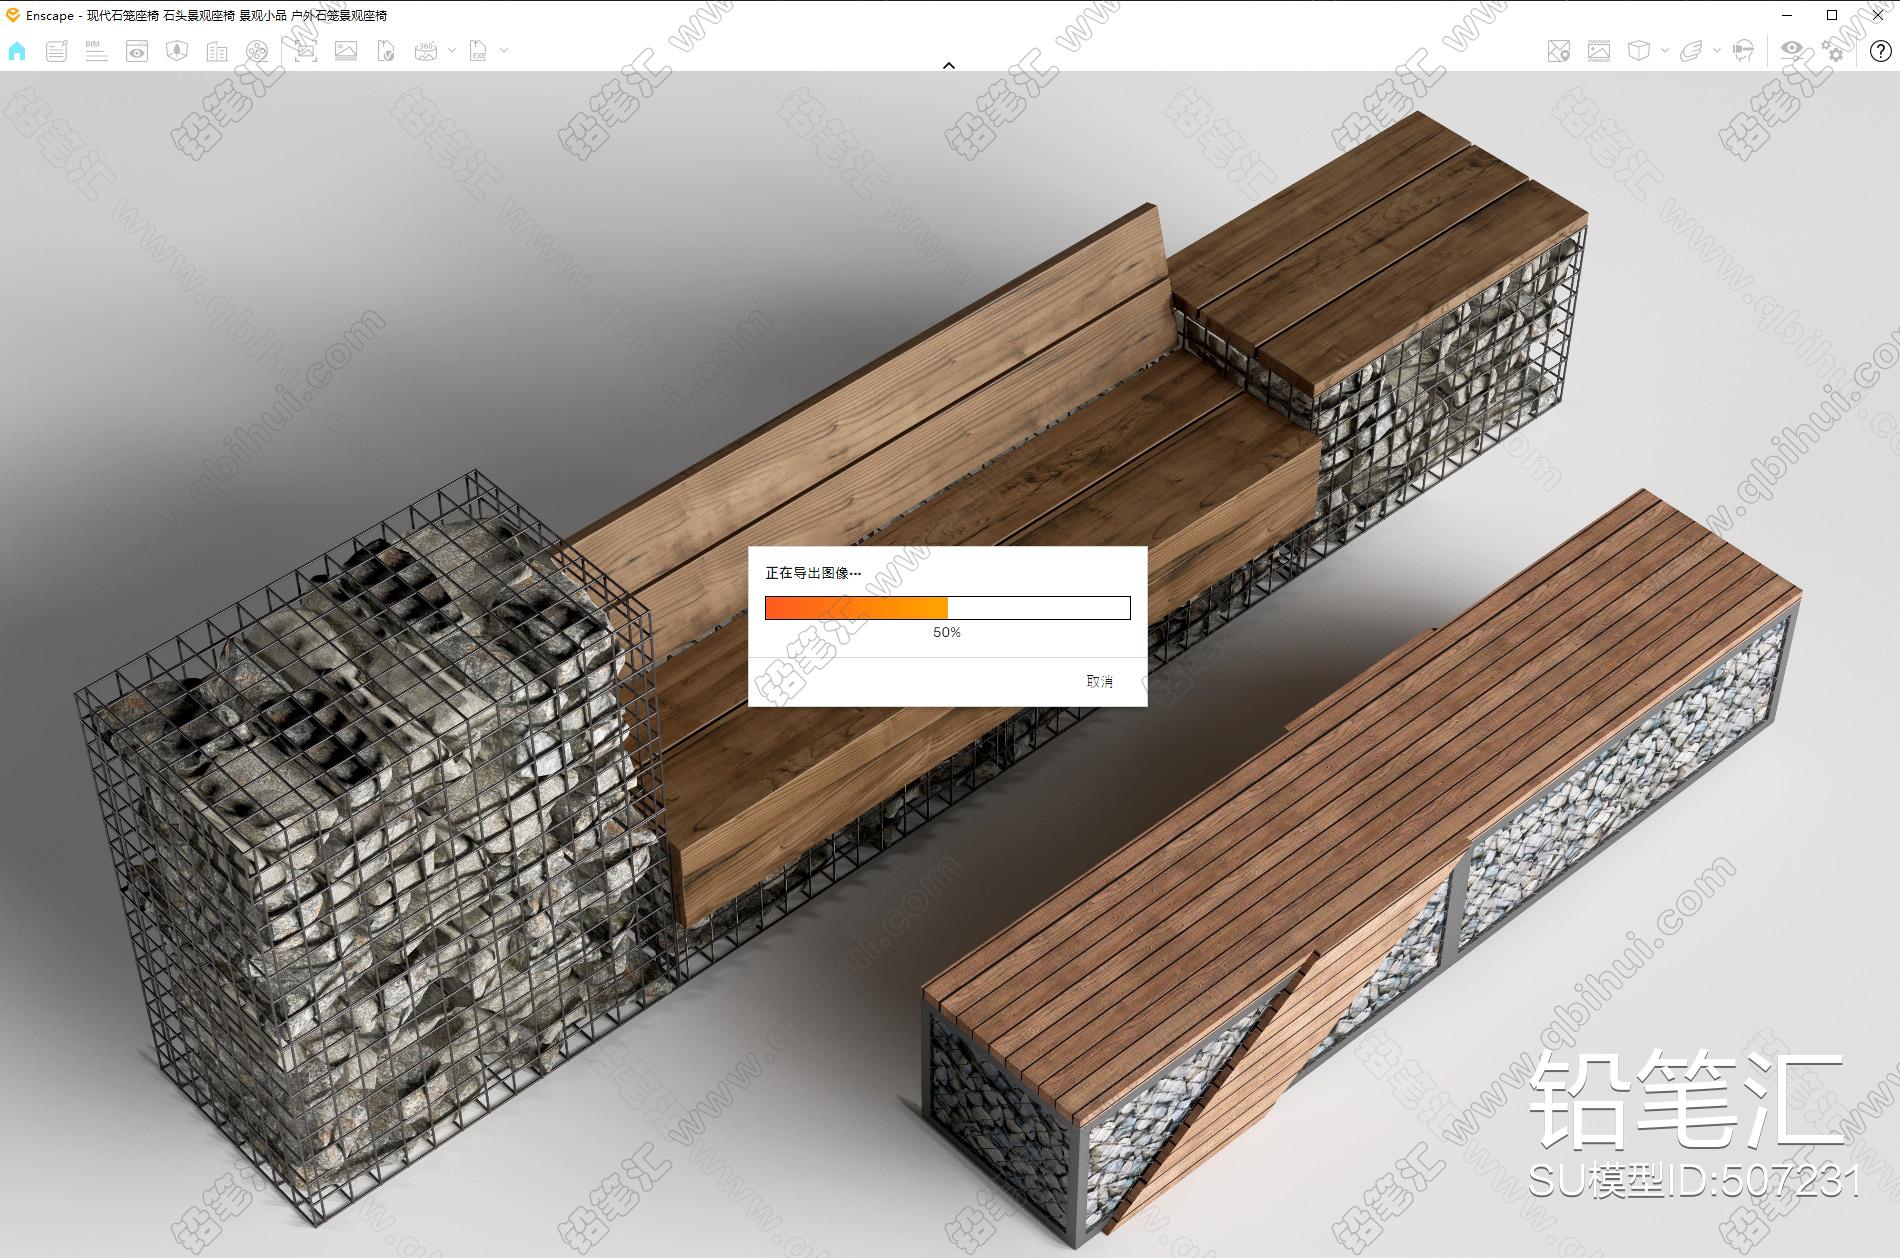Toggle the BIM information mode icon

pos(96,51)
